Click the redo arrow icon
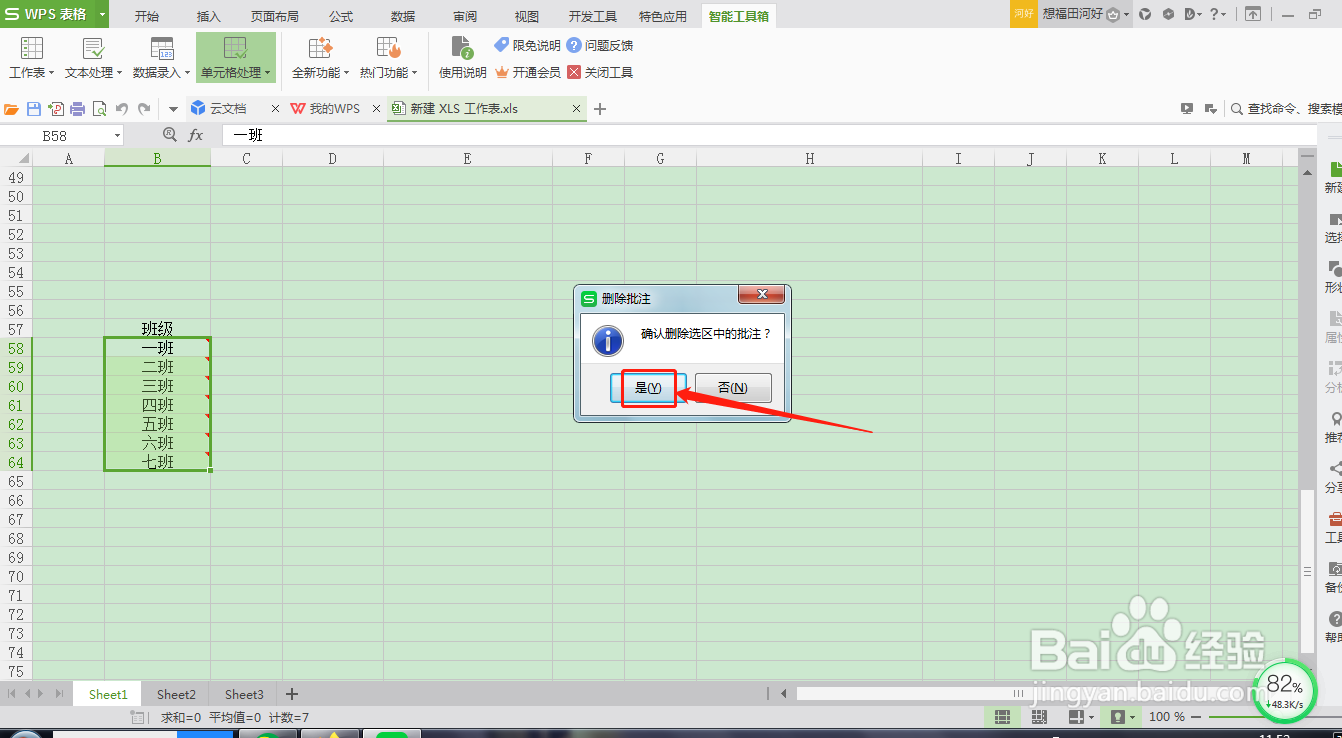The image size is (1342, 738). click(x=144, y=109)
